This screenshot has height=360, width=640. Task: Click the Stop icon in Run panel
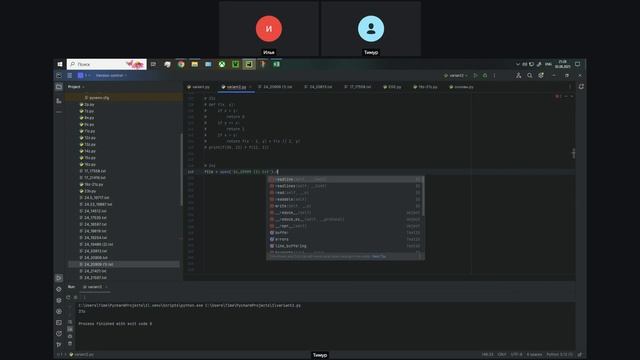76,297
